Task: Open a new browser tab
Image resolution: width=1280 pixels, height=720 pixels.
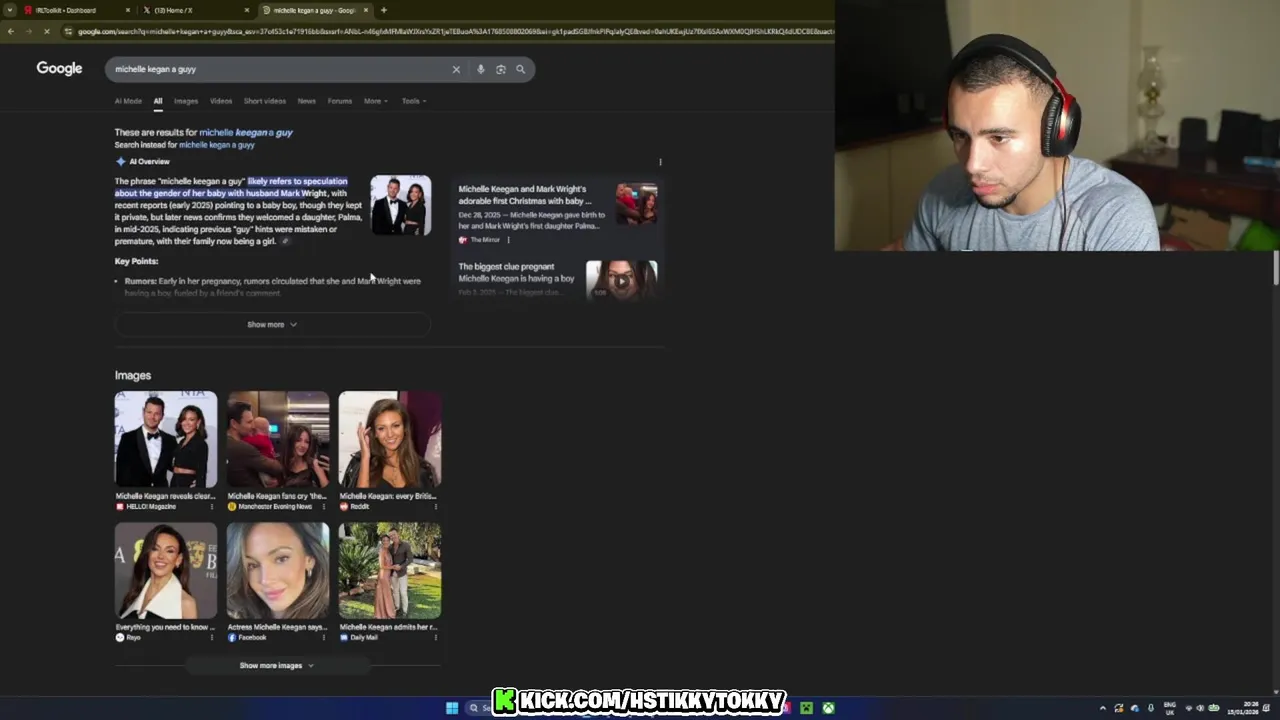Action: [384, 10]
